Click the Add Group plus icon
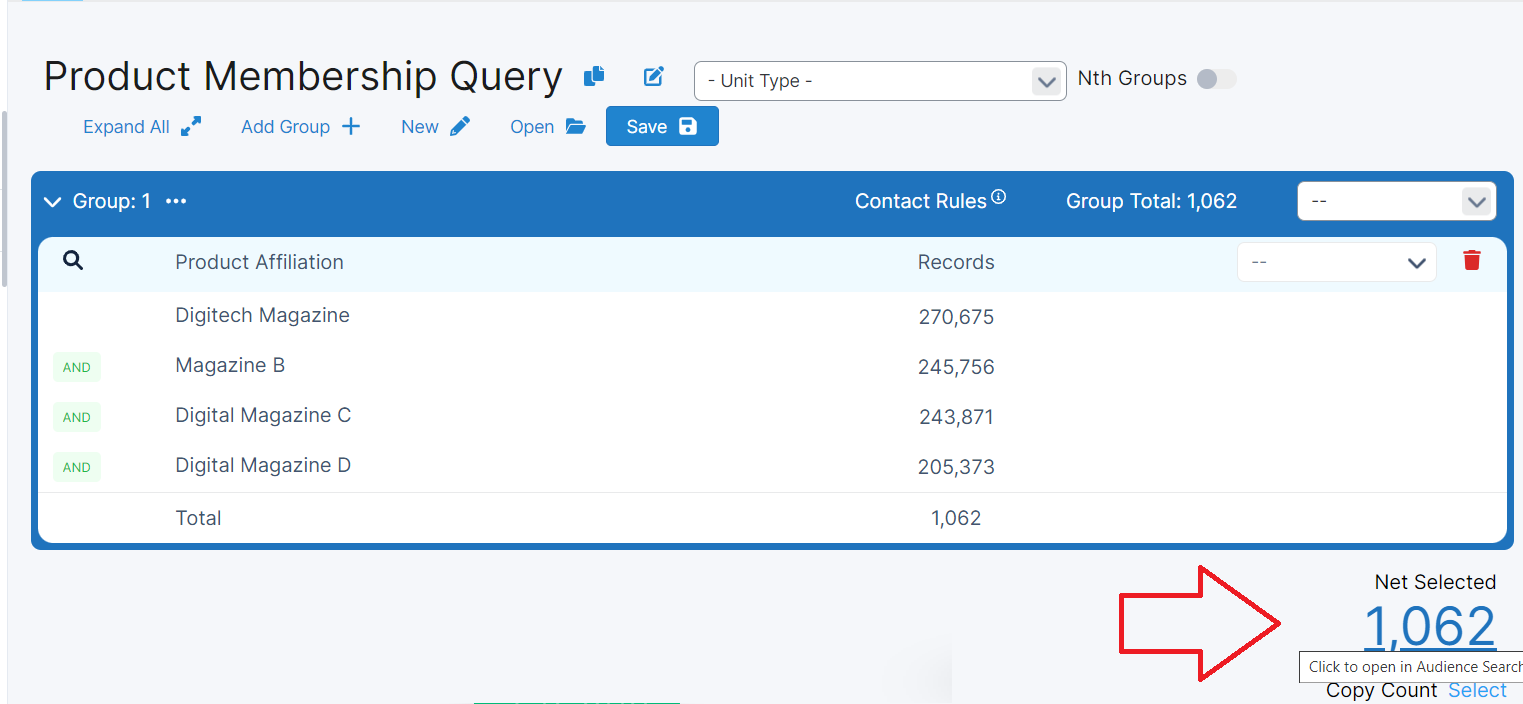The width and height of the screenshot is (1523, 704). coord(351,127)
